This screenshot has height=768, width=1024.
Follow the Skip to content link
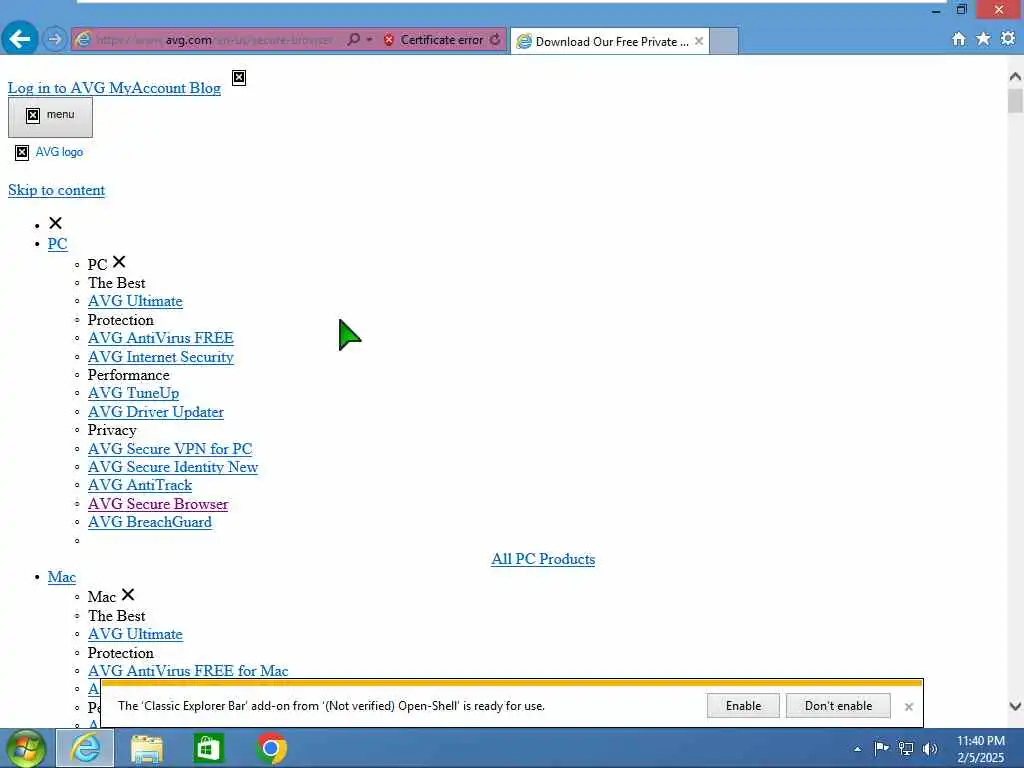tap(56, 190)
